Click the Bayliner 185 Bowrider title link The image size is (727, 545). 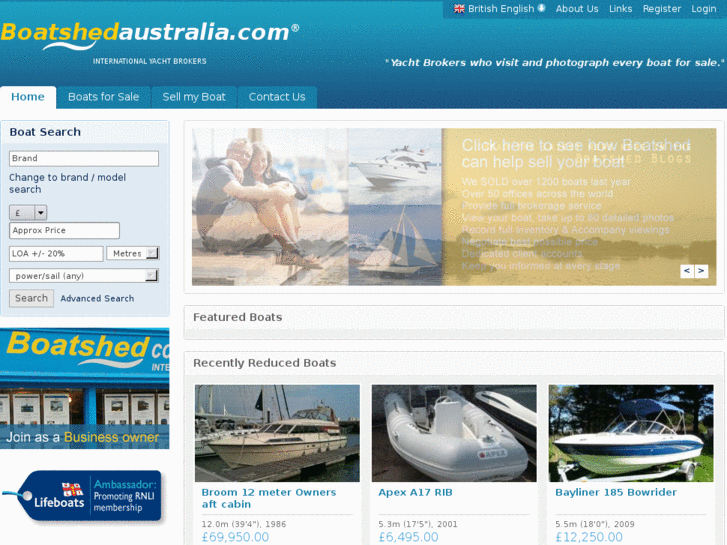(x=616, y=493)
